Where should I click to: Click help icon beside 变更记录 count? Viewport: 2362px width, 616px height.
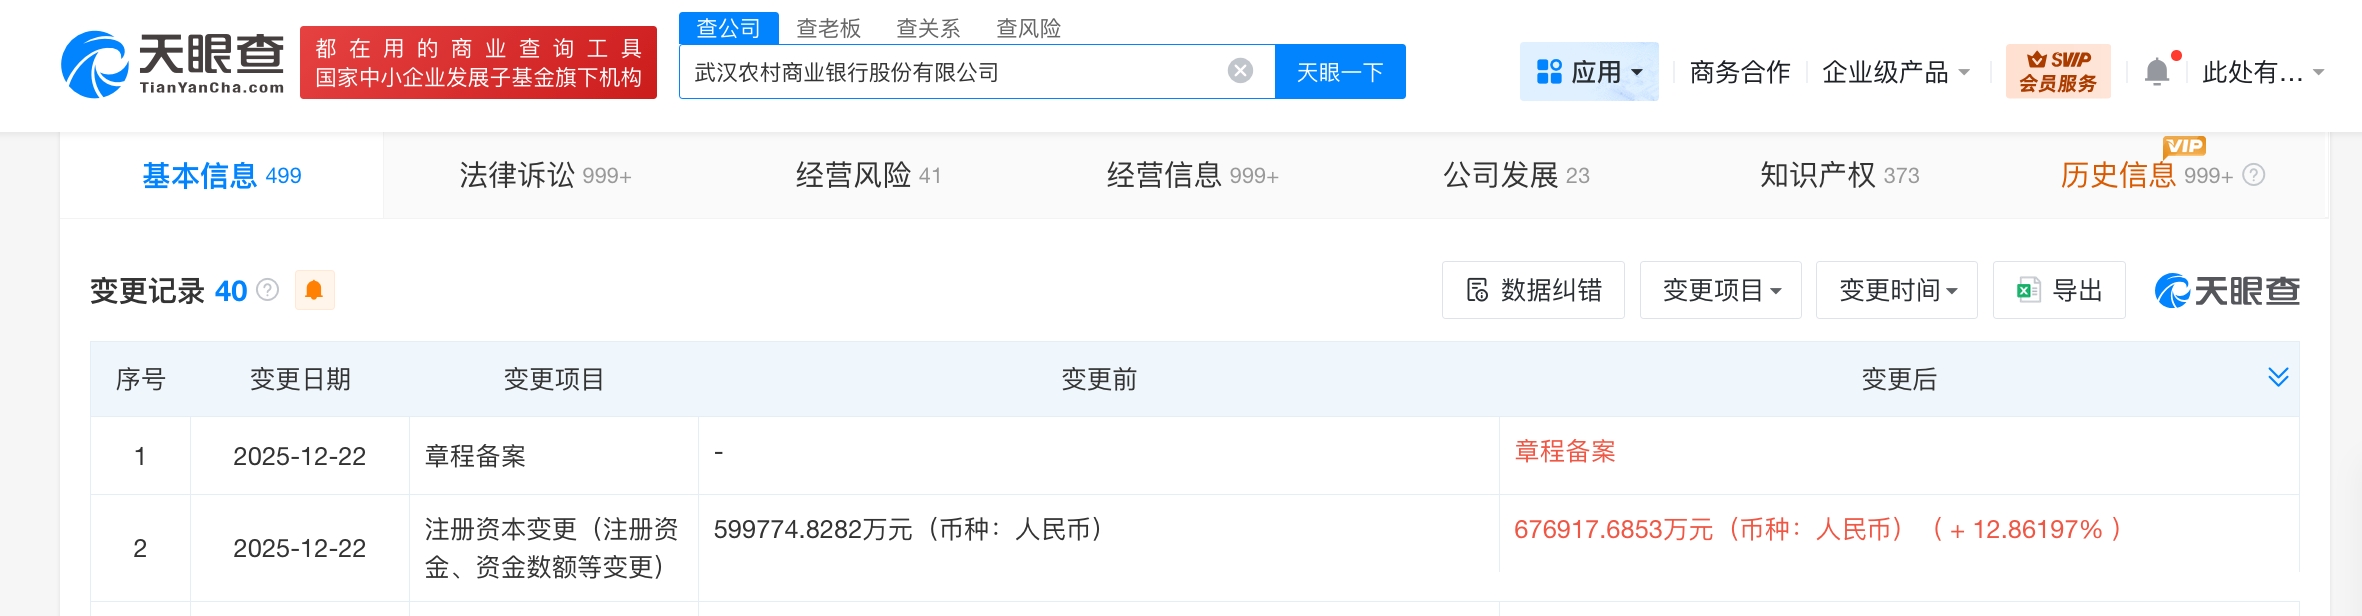(x=268, y=290)
